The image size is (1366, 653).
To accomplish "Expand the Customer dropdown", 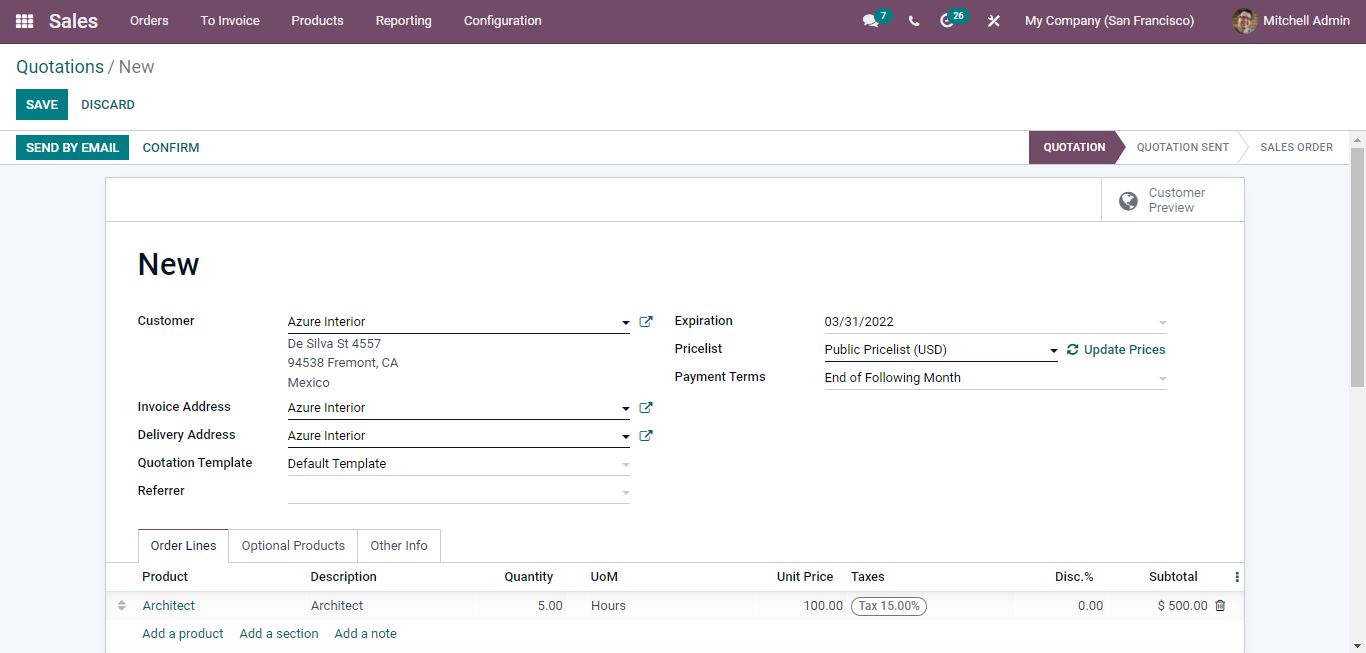I will 626,323.
